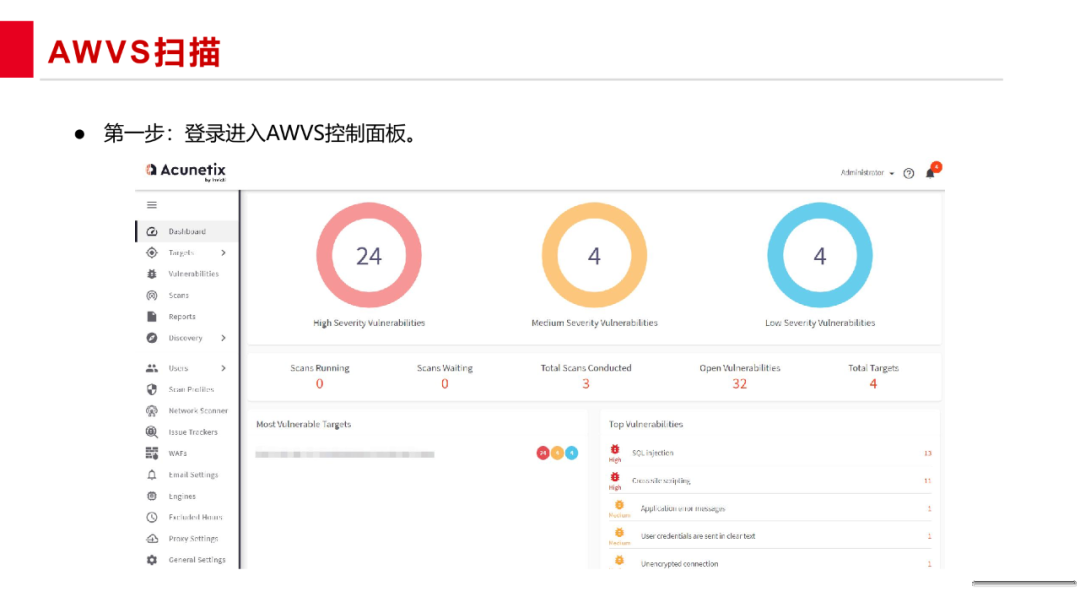Click the Acunetix logo
This screenshot has height=608, width=1080.
[185, 171]
